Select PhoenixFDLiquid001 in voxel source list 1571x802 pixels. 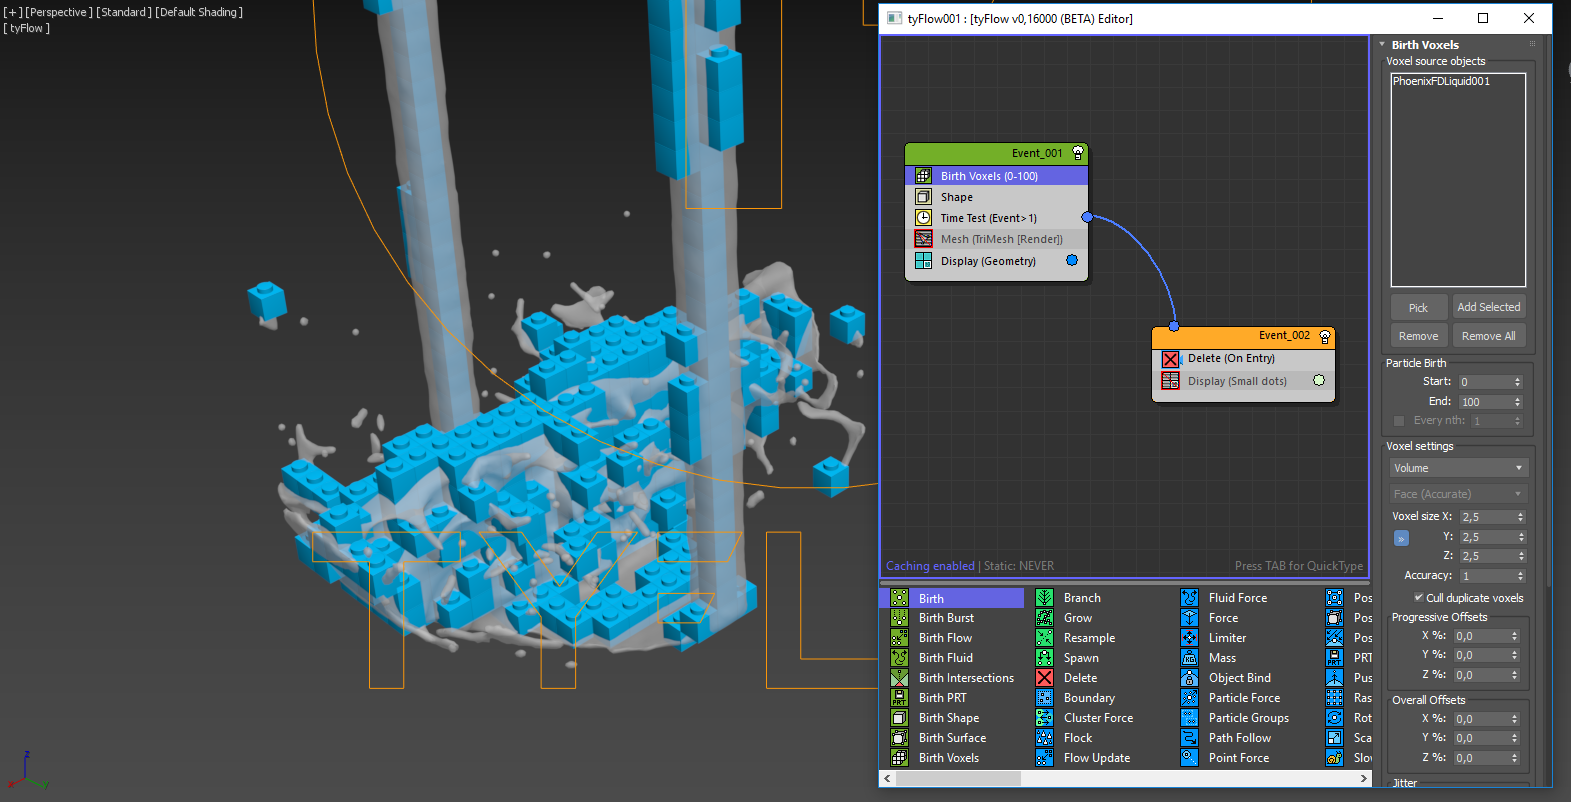(x=1441, y=82)
